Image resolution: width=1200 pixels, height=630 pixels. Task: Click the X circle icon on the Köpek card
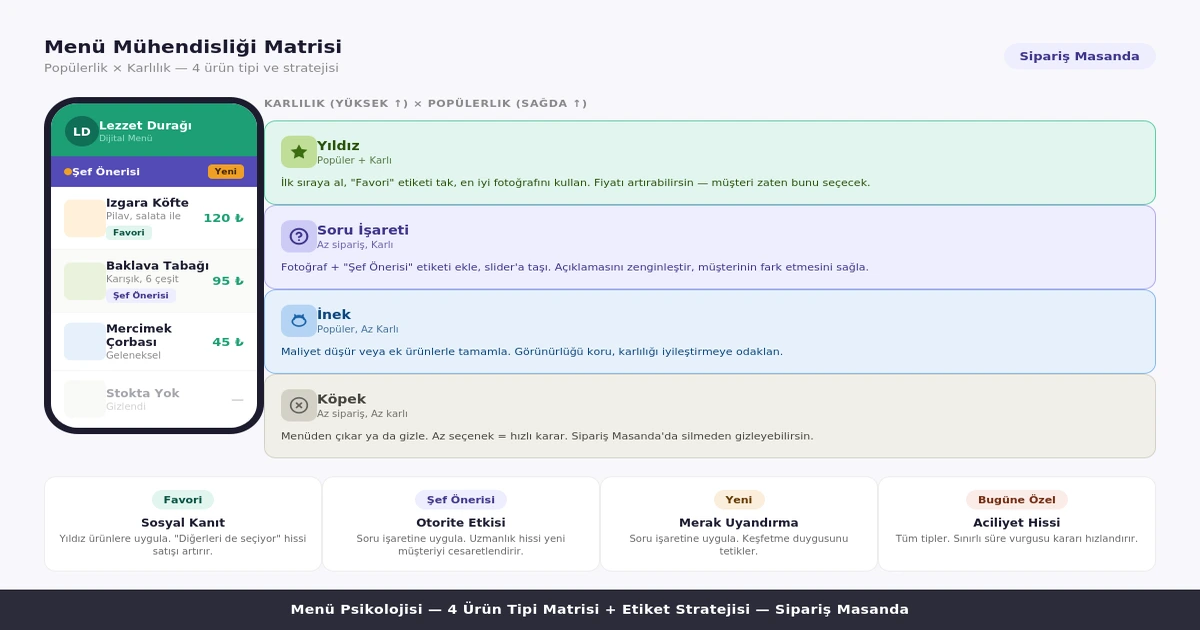pos(297,405)
